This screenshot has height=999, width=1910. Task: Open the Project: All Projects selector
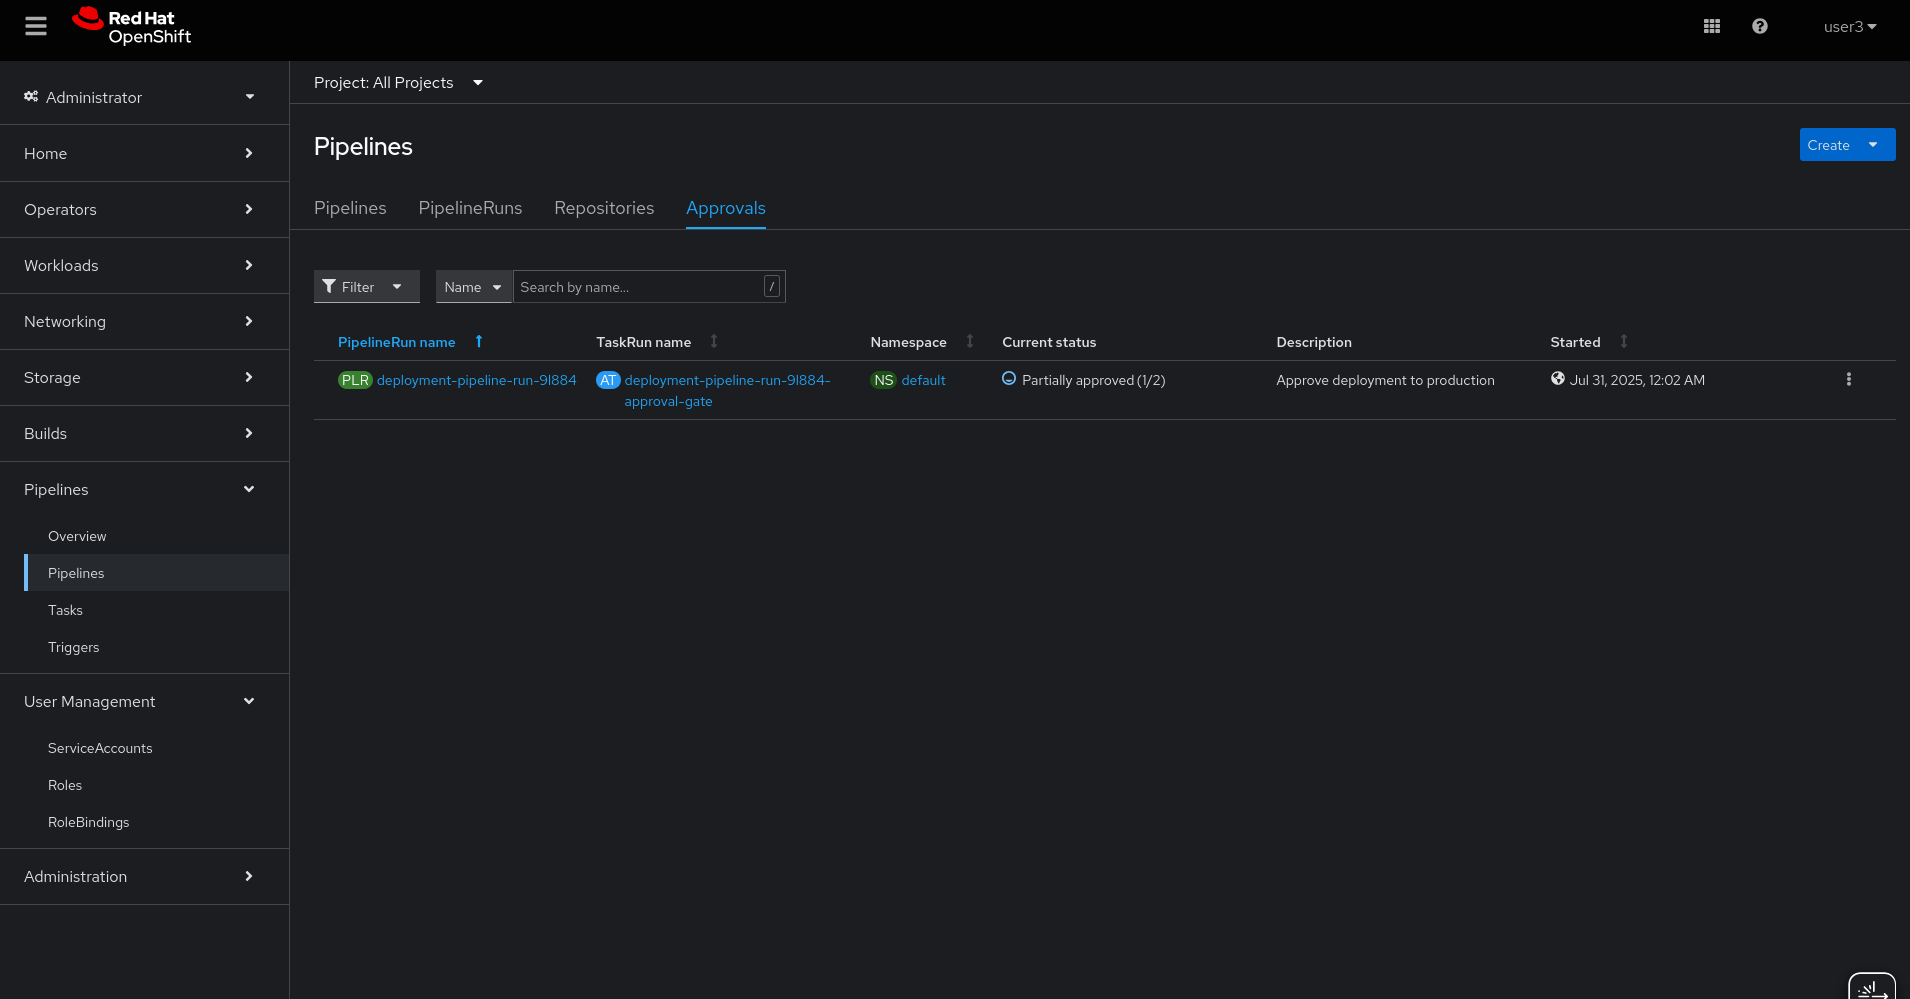pyautogui.click(x=398, y=83)
